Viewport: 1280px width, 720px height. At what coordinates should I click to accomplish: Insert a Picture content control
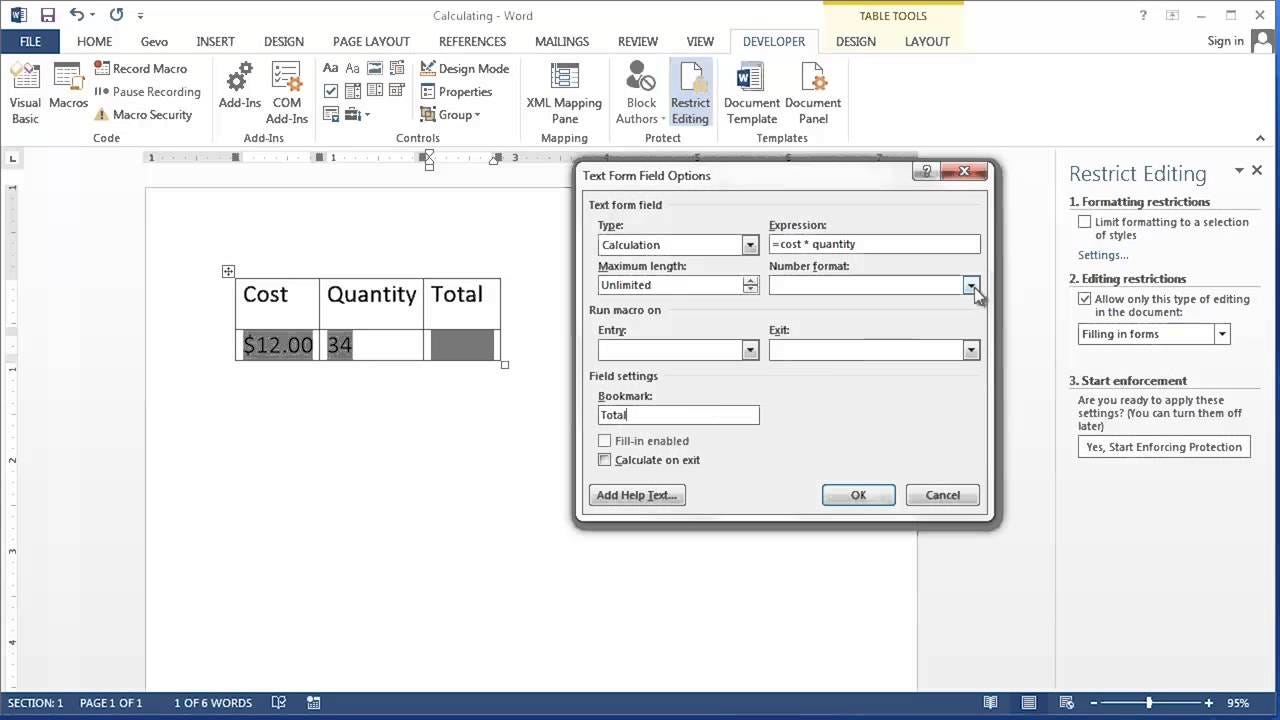pyautogui.click(x=374, y=69)
